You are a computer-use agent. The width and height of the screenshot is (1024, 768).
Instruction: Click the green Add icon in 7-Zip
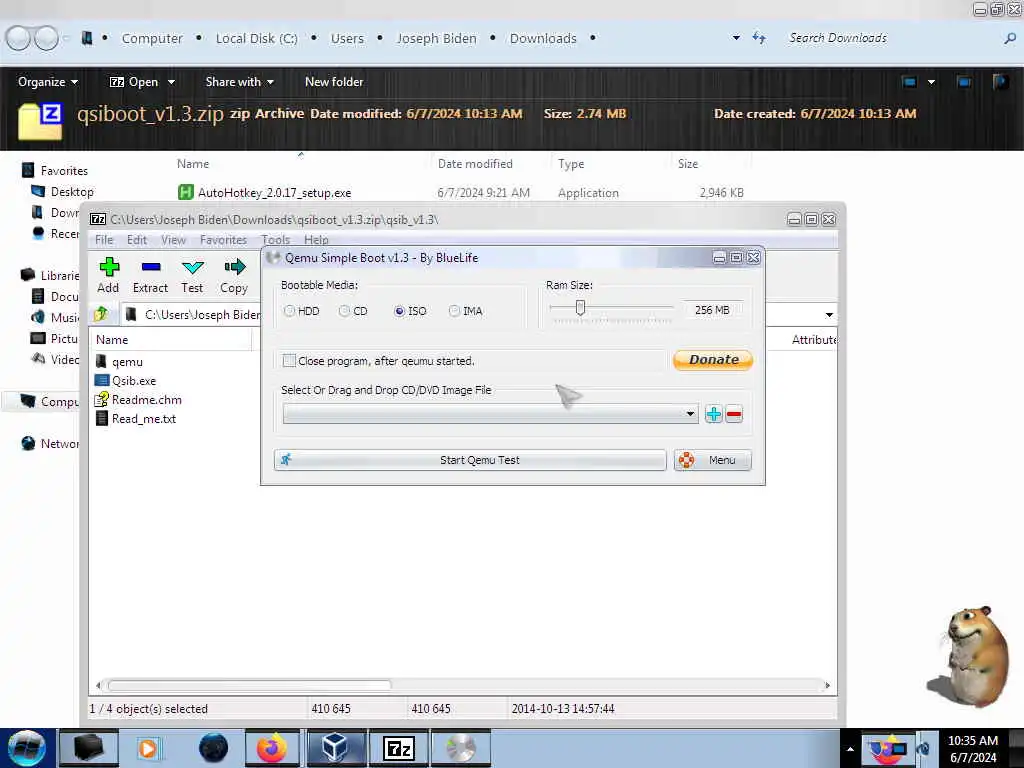(x=109, y=266)
